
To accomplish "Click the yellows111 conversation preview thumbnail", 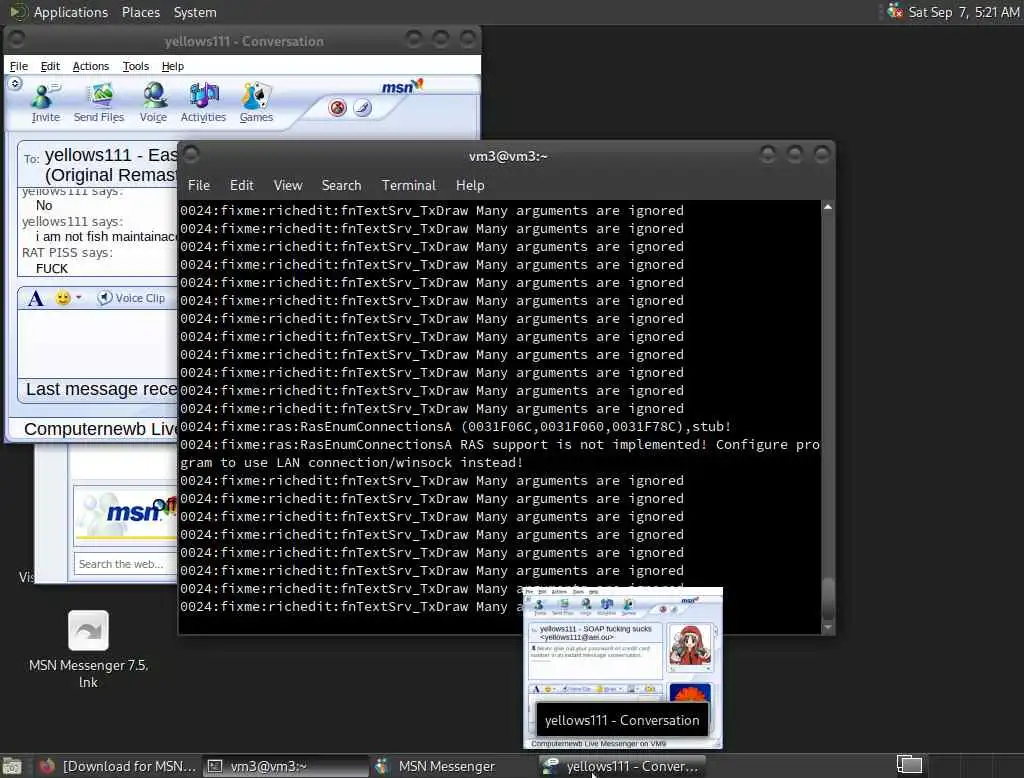I will [x=622, y=668].
